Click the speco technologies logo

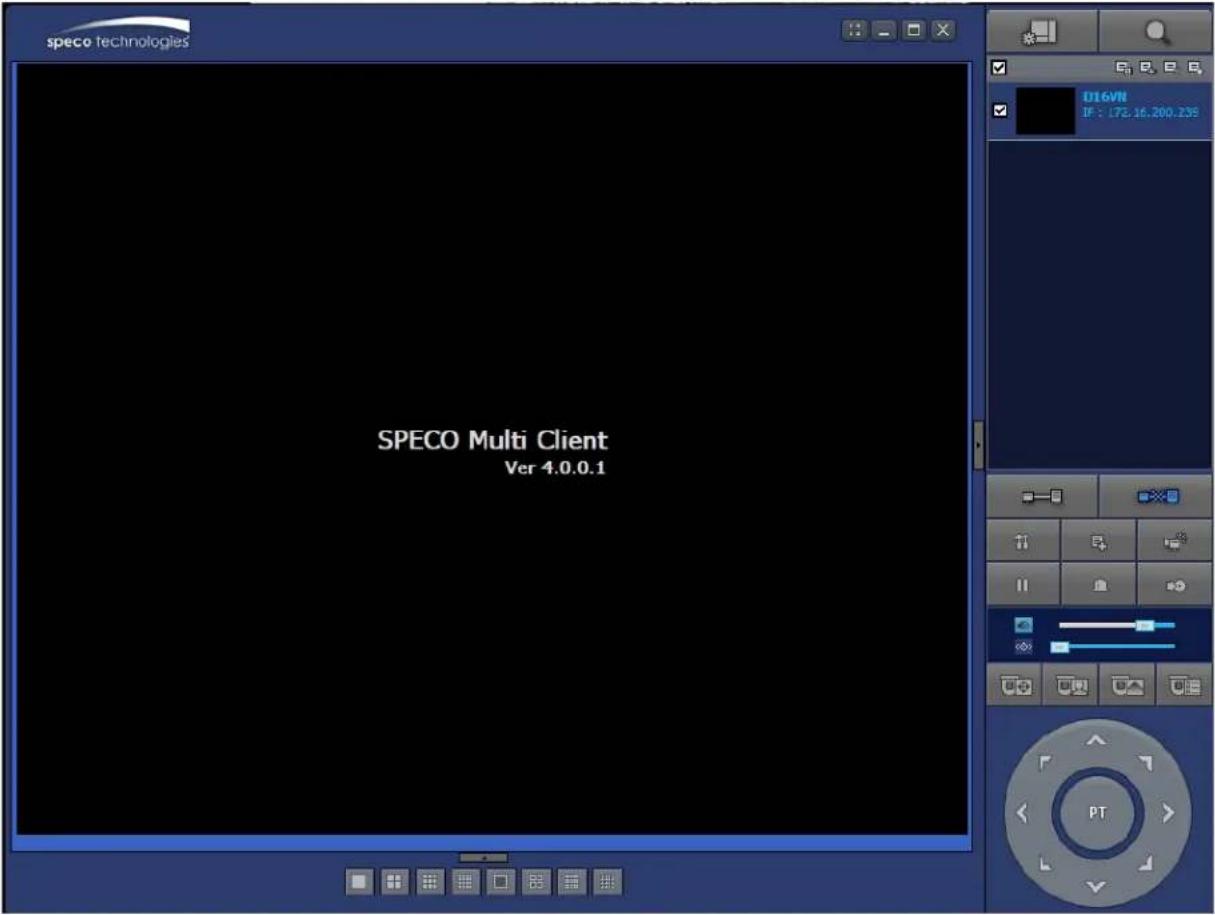(x=118, y=36)
